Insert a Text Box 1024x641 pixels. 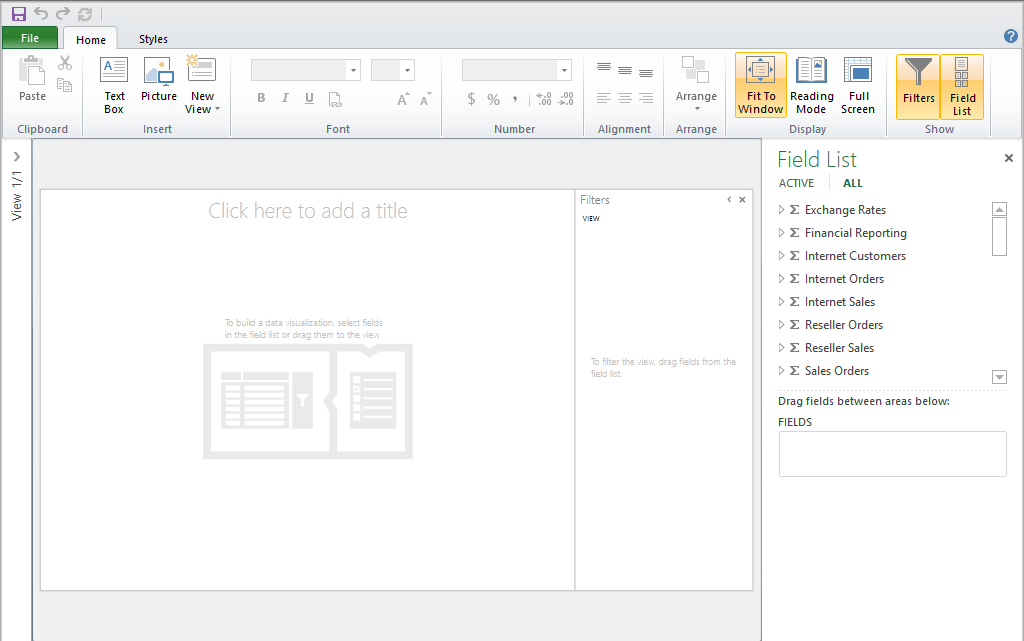pos(114,85)
